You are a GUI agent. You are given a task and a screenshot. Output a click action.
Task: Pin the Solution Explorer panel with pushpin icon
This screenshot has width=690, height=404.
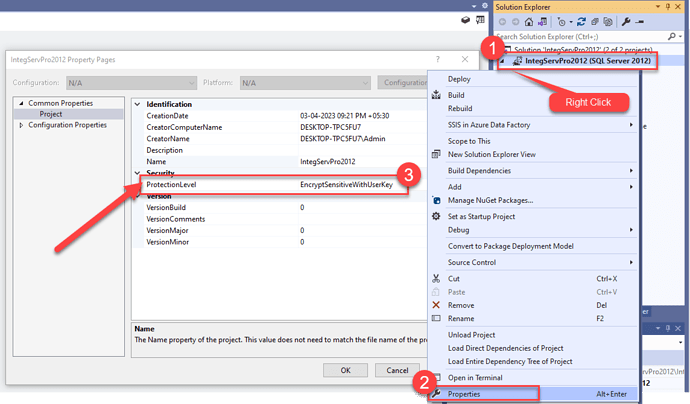click(x=670, y=5)
